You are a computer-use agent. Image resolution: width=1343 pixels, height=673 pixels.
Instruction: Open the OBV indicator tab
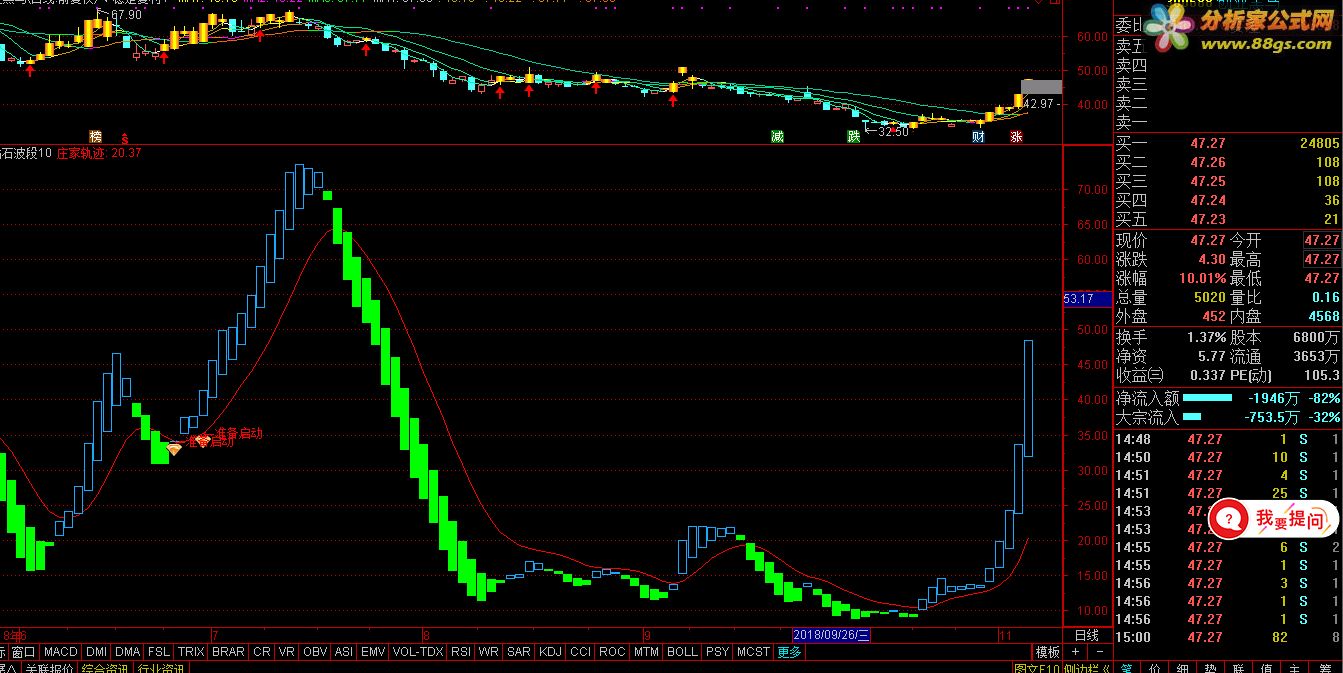coord(315,651)
